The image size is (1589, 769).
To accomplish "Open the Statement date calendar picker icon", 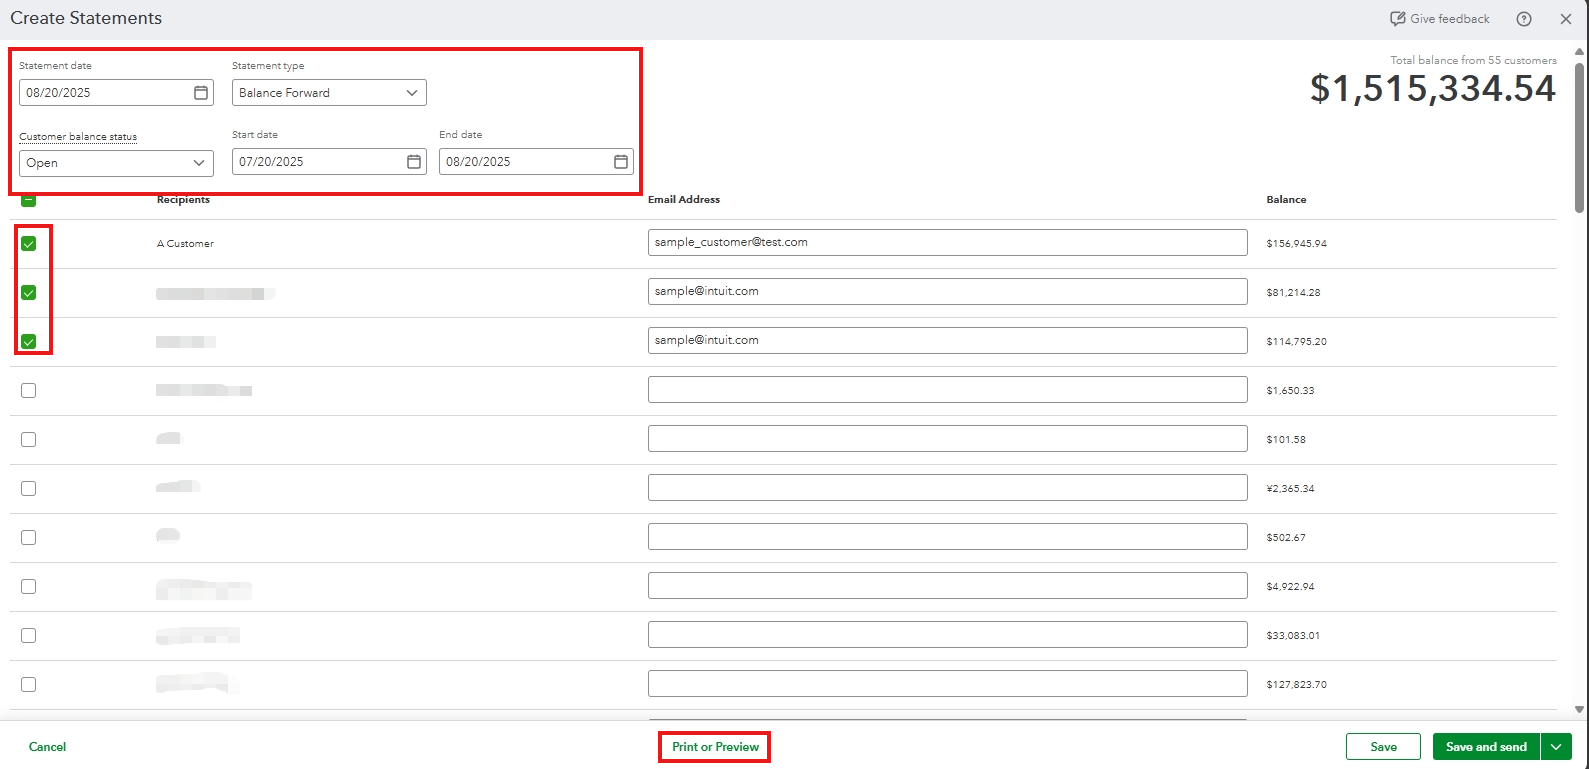I will (201, 93).
